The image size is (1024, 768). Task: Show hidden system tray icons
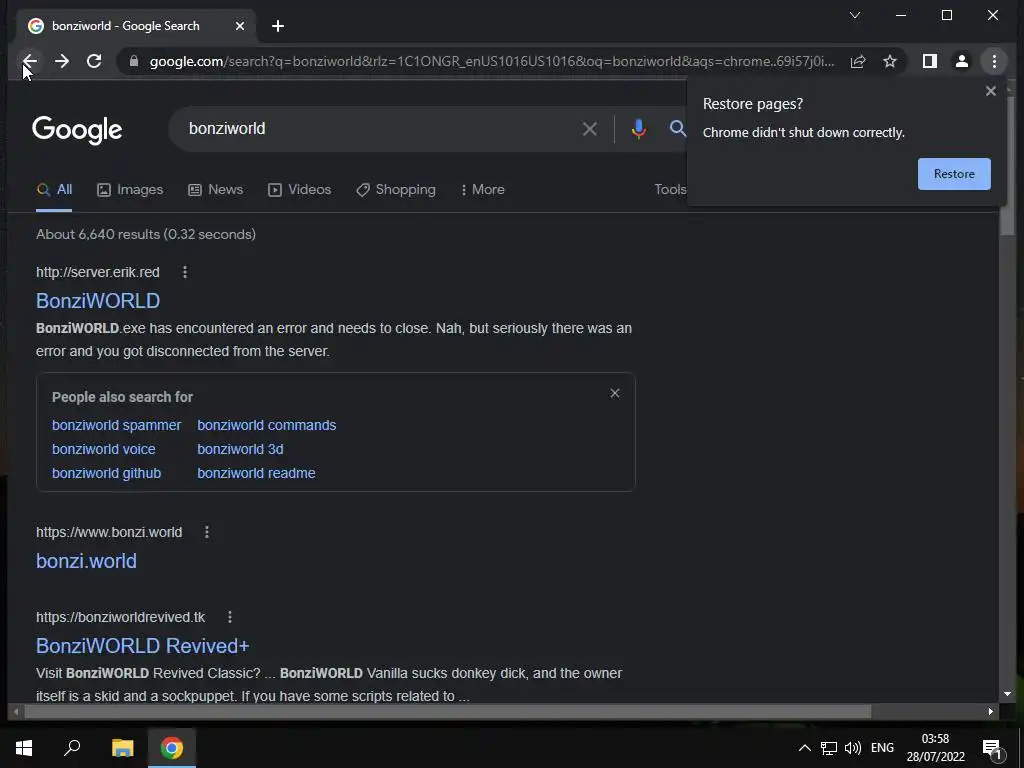tap(805, 748)
